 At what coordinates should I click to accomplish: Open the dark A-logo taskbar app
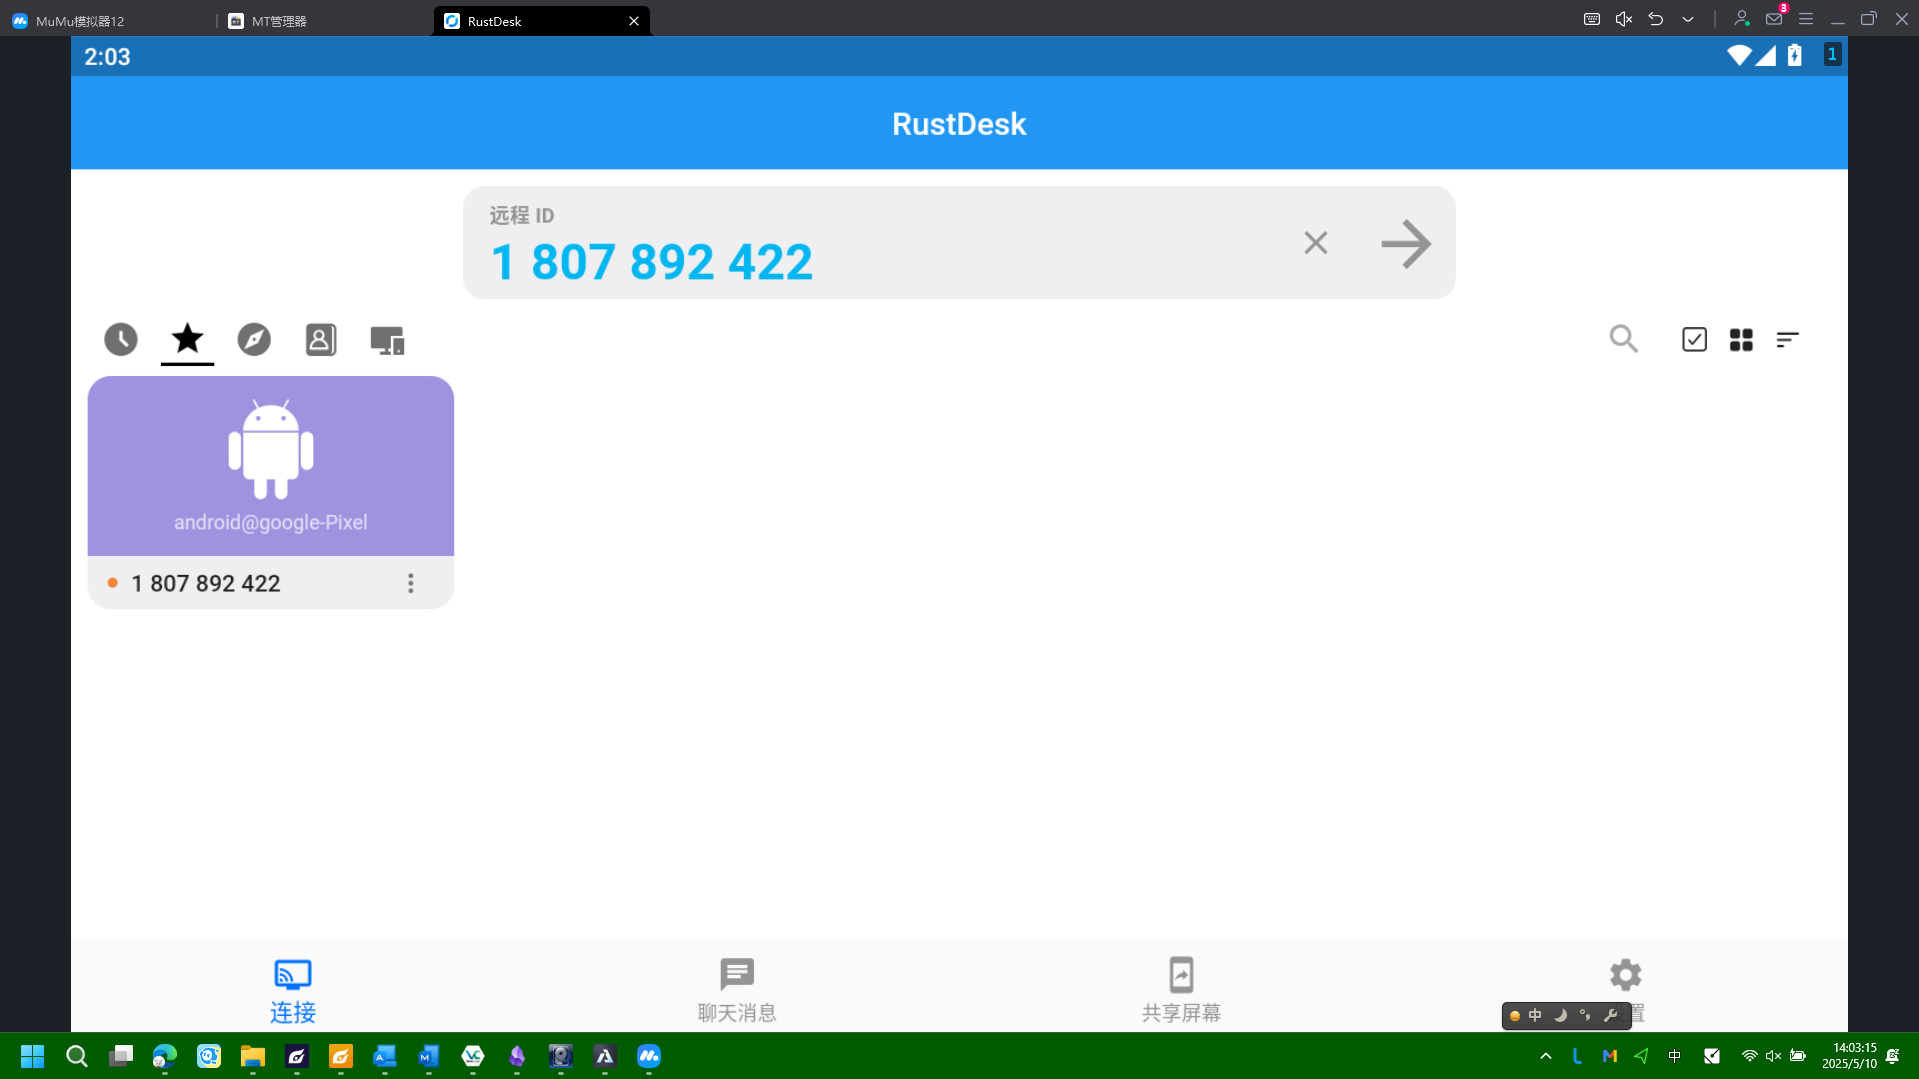pyautogui.click(x=605, y=1056)
